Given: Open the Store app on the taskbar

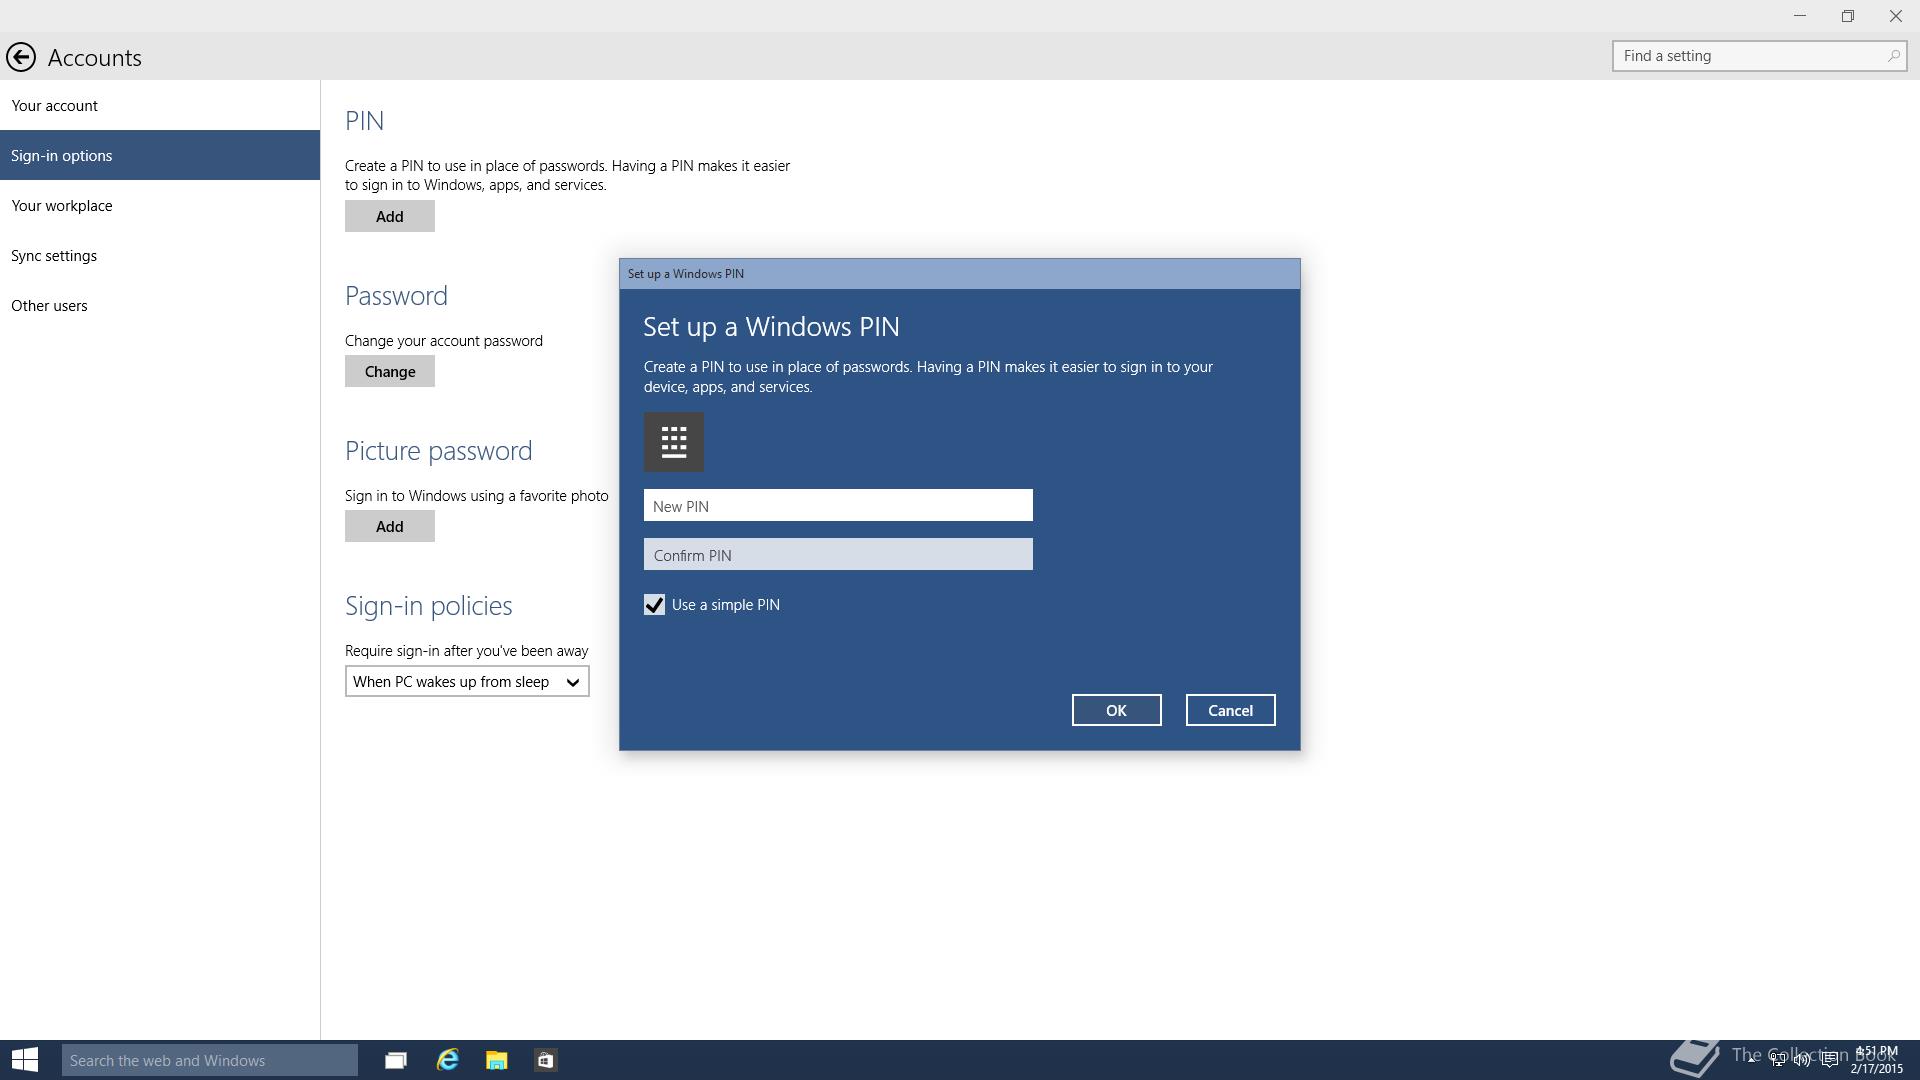Looking at the screenshot, I should tap(545, 1060).
